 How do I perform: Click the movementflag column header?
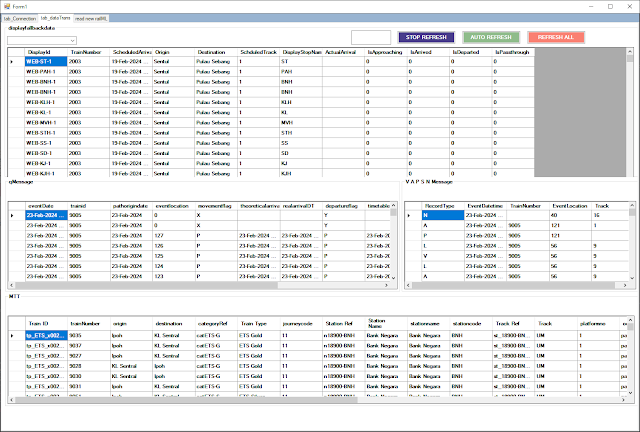(x=216, y=206)
